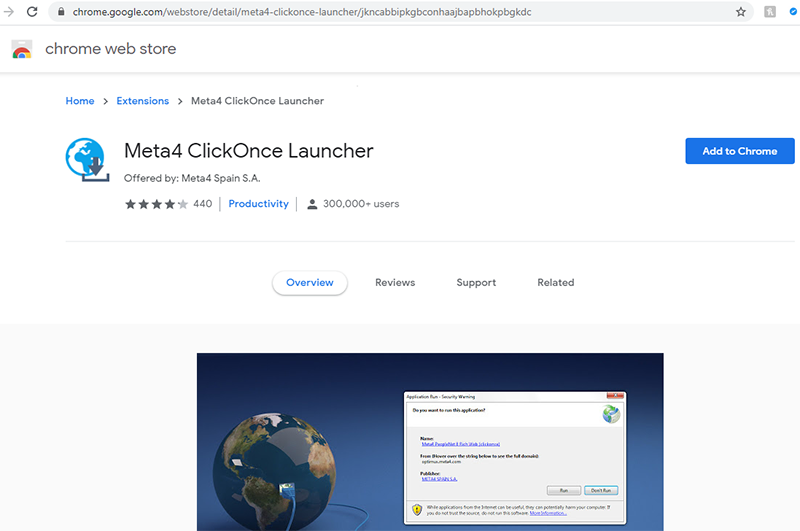Open the Support tab

[x=476, y=283]
